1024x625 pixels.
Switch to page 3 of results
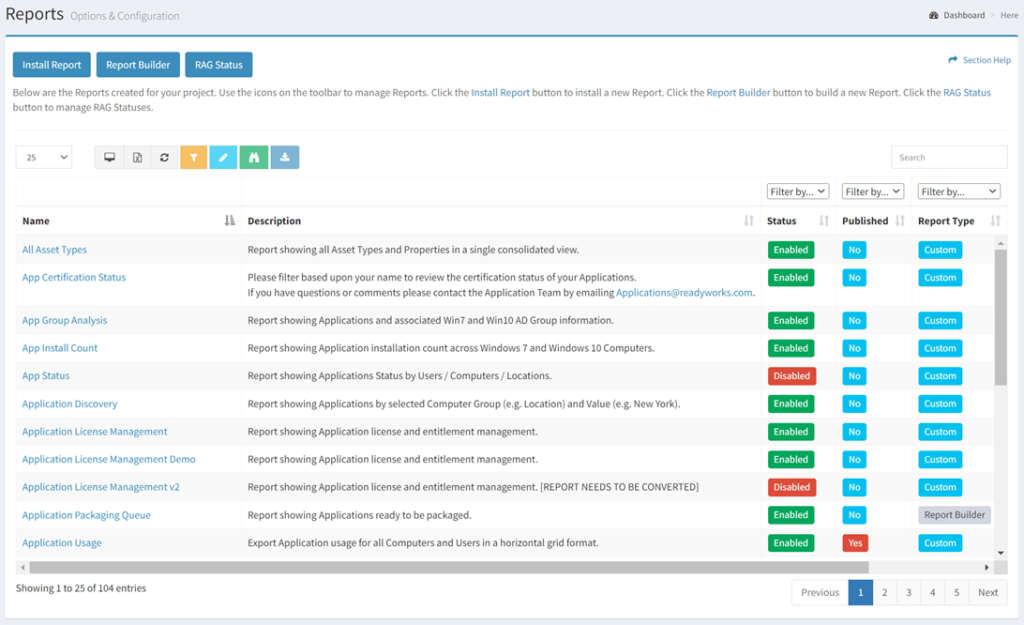pyautogui.click(x=908, y=592)
